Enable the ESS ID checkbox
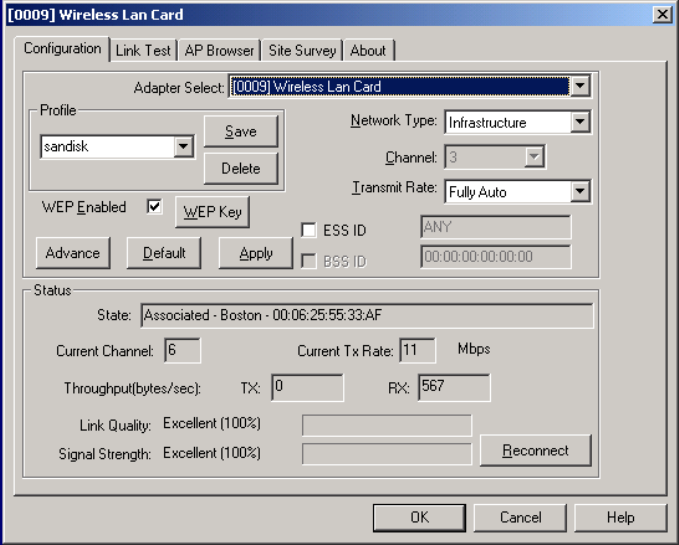The width and height of the screenshot is (679, 545). click(309, 231)
